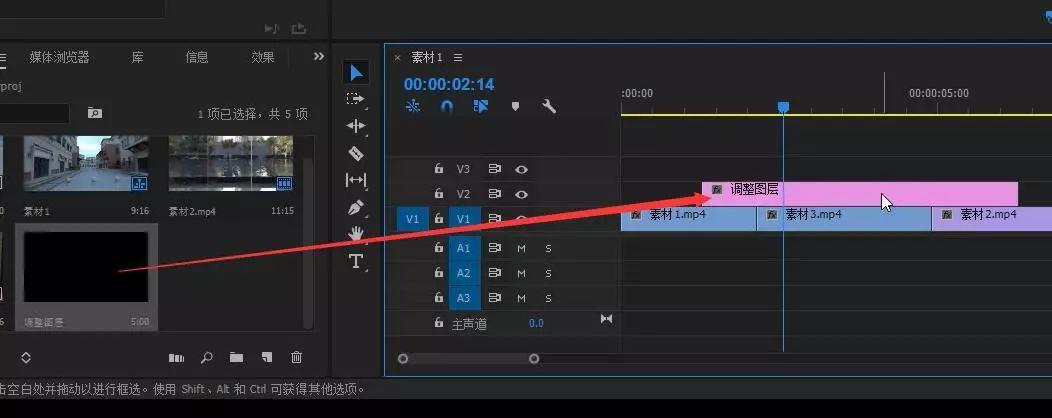Click right handle of timeline zoom bar
Screen dimensions: 1052x418
tap(534, 359)
